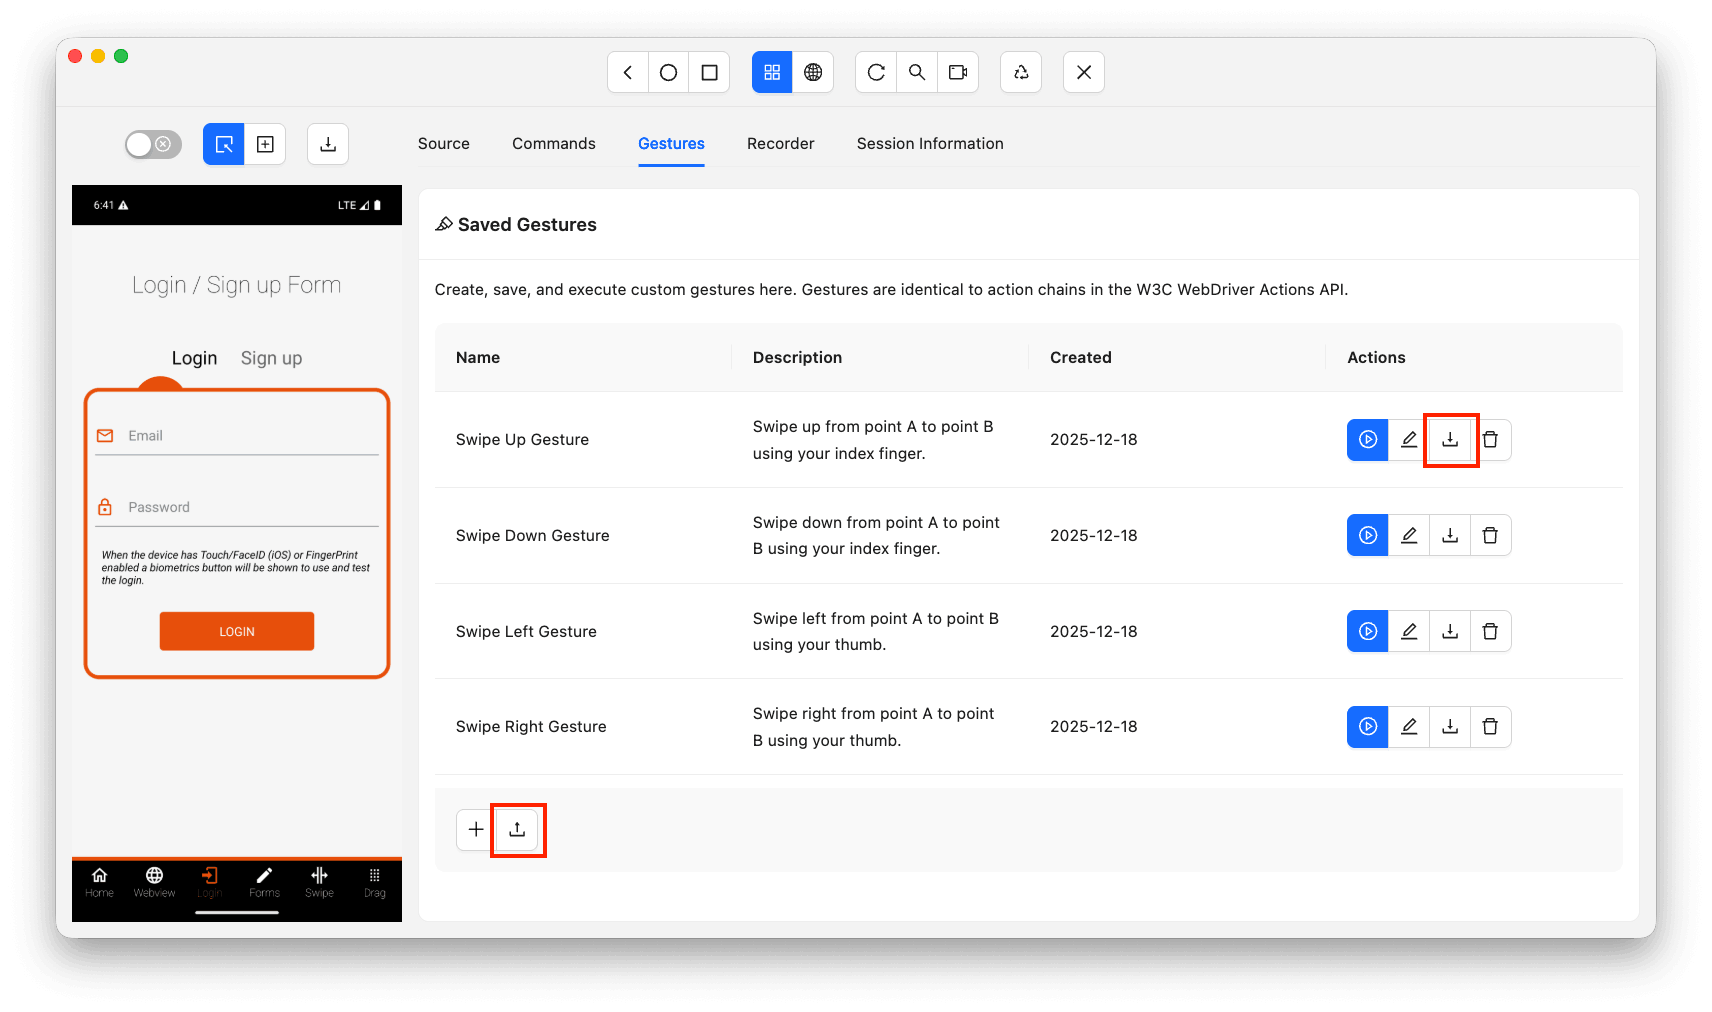Open search for elements with the magnifier icon
This screenshot has height=1012, width=1712.
coord(917,72)
